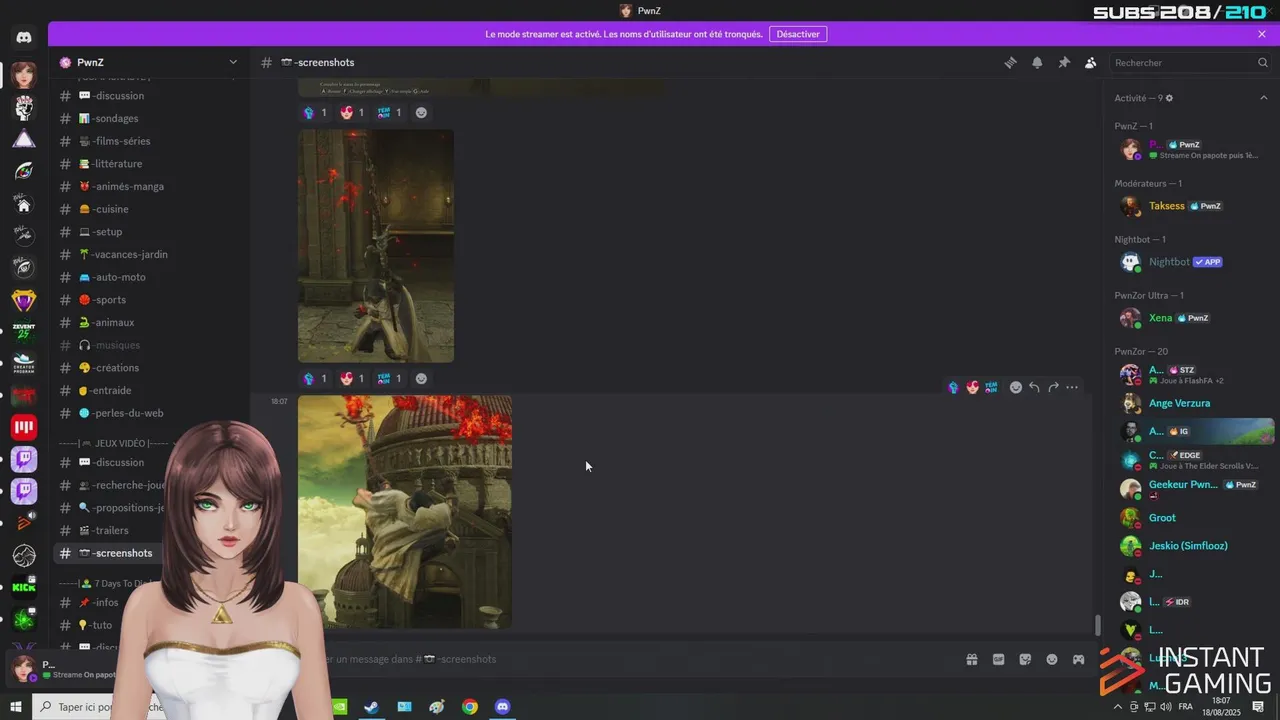Open Steam from the taskbar
The width and height of the screenshot is (1280, 720).
coord(371,707)
